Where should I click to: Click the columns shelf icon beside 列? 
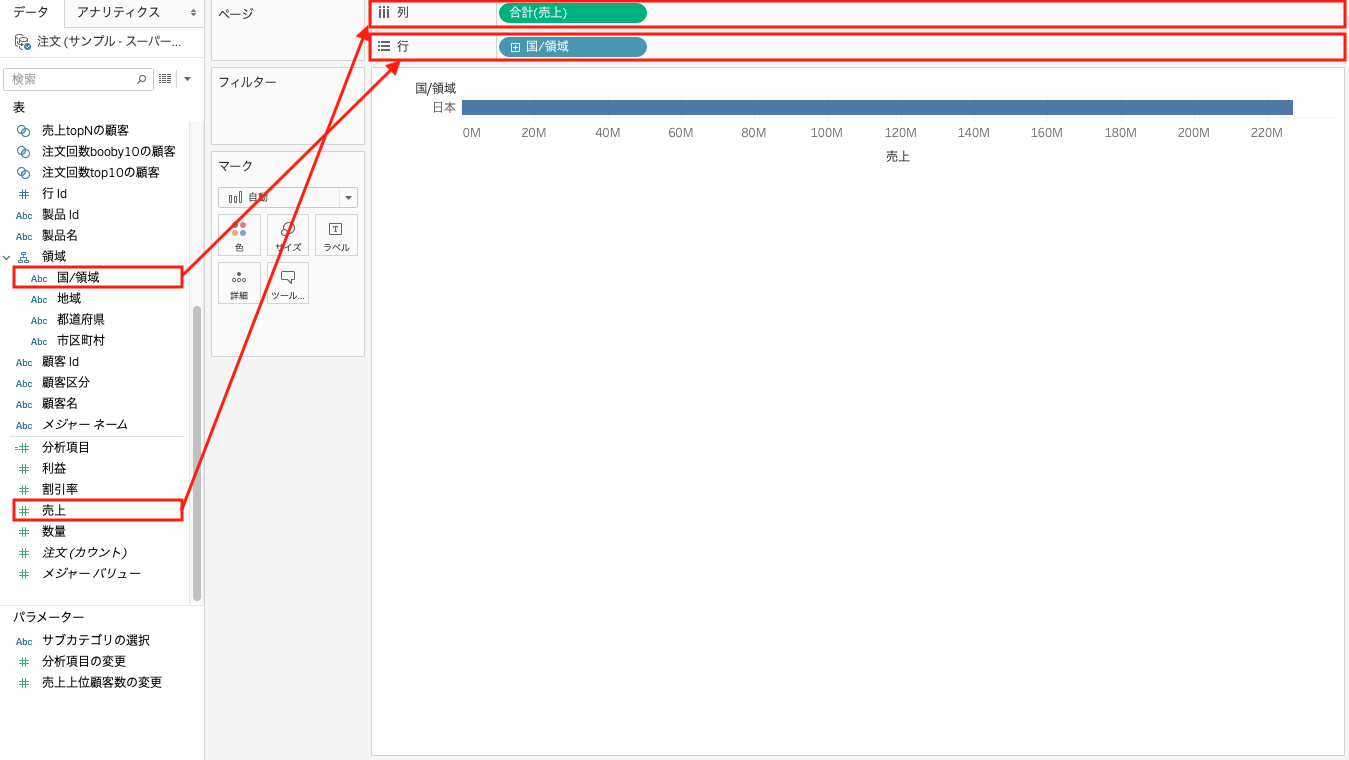point(384,13)
